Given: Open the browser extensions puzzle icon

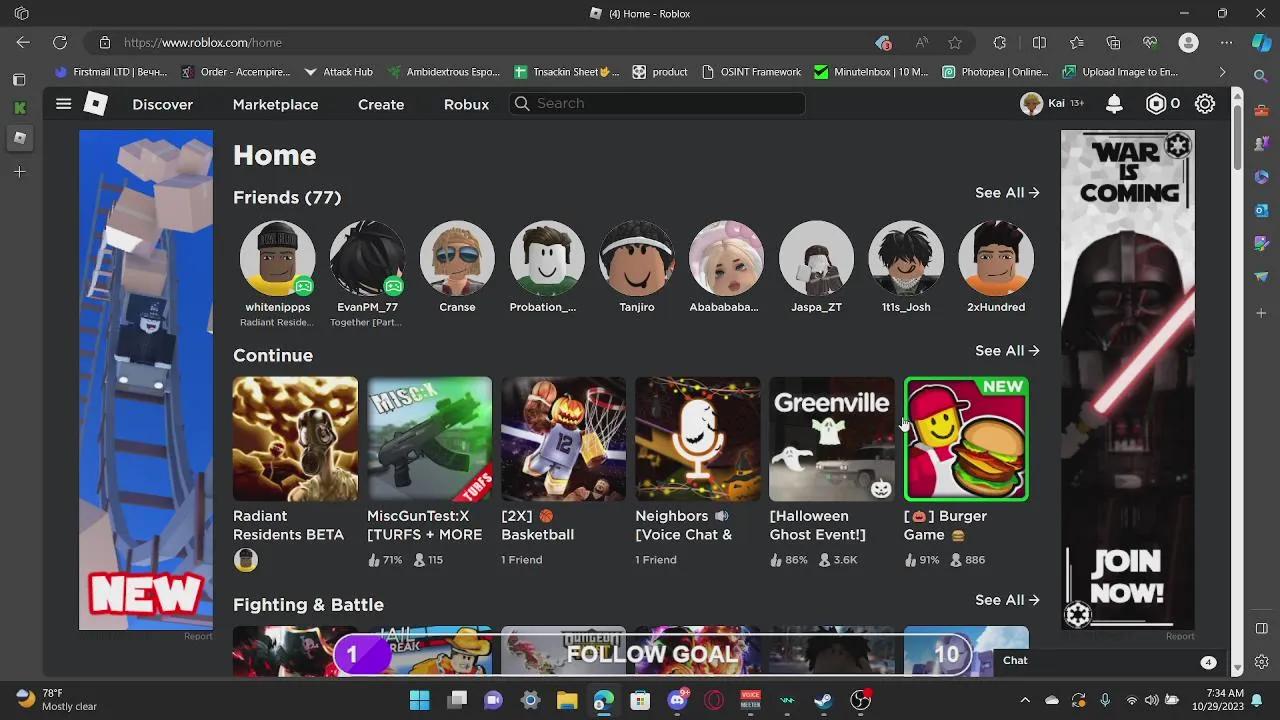Looking at the screenshot, I should (x=1000, y=43).
